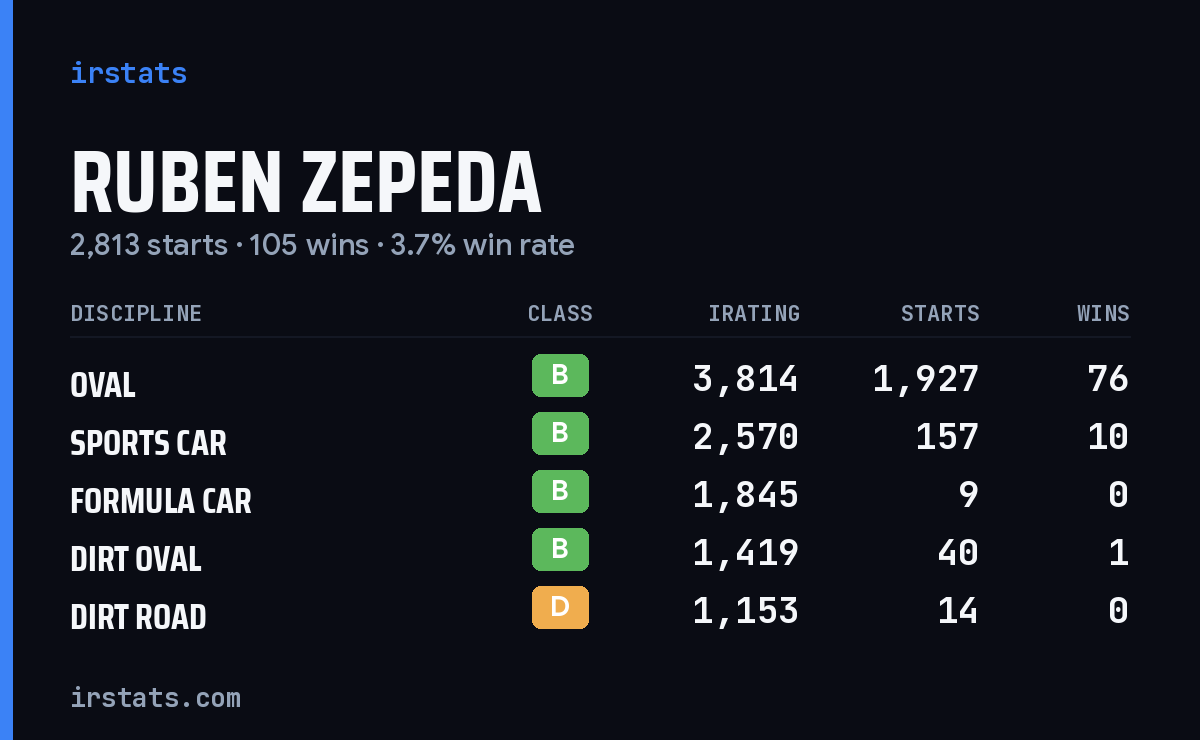Click the Oval class B badge
Image resolution: width=1200 pixels, height=740 pixels.
click(x=560, y=376)
